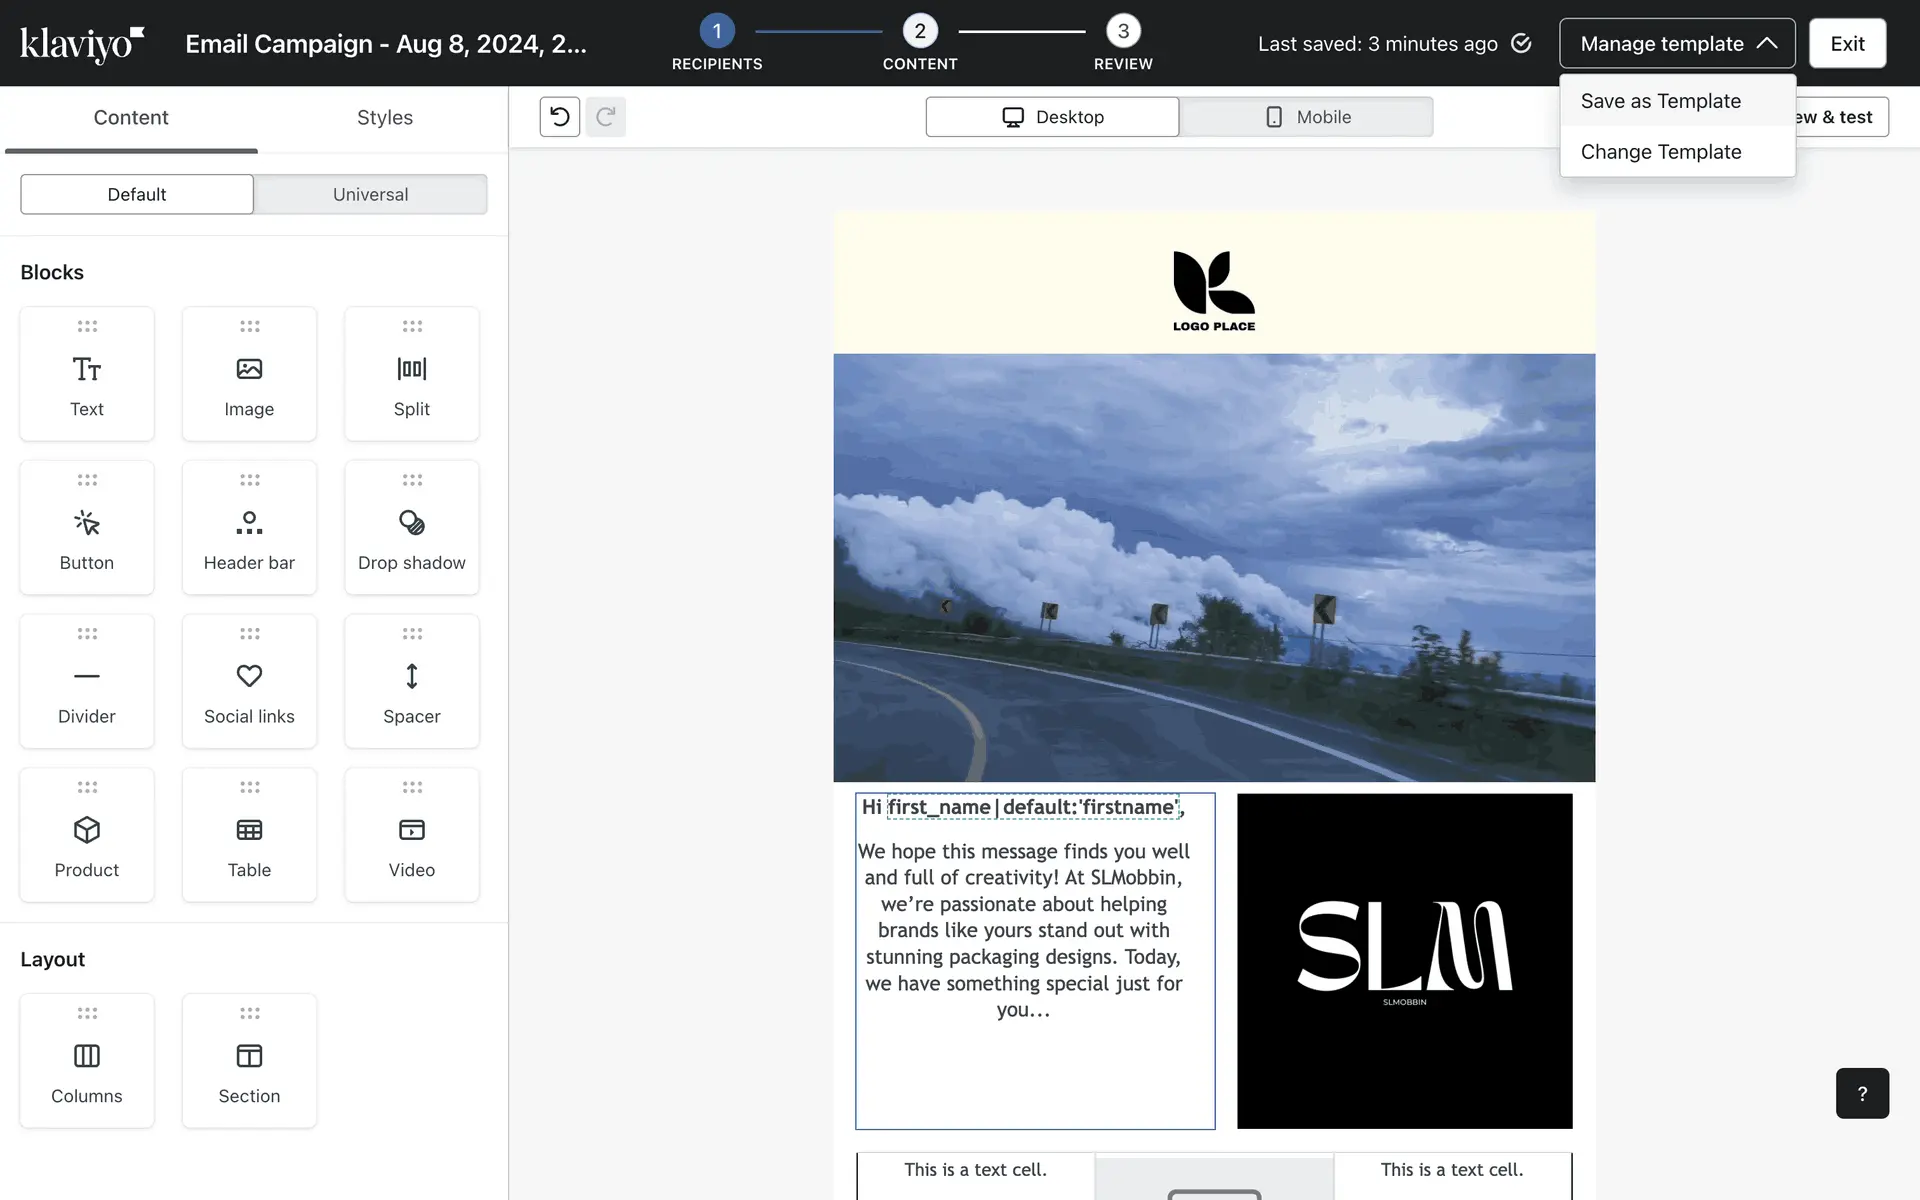Toggle blocks to Universal
1920x1200 pixels.
pos(370,194)
